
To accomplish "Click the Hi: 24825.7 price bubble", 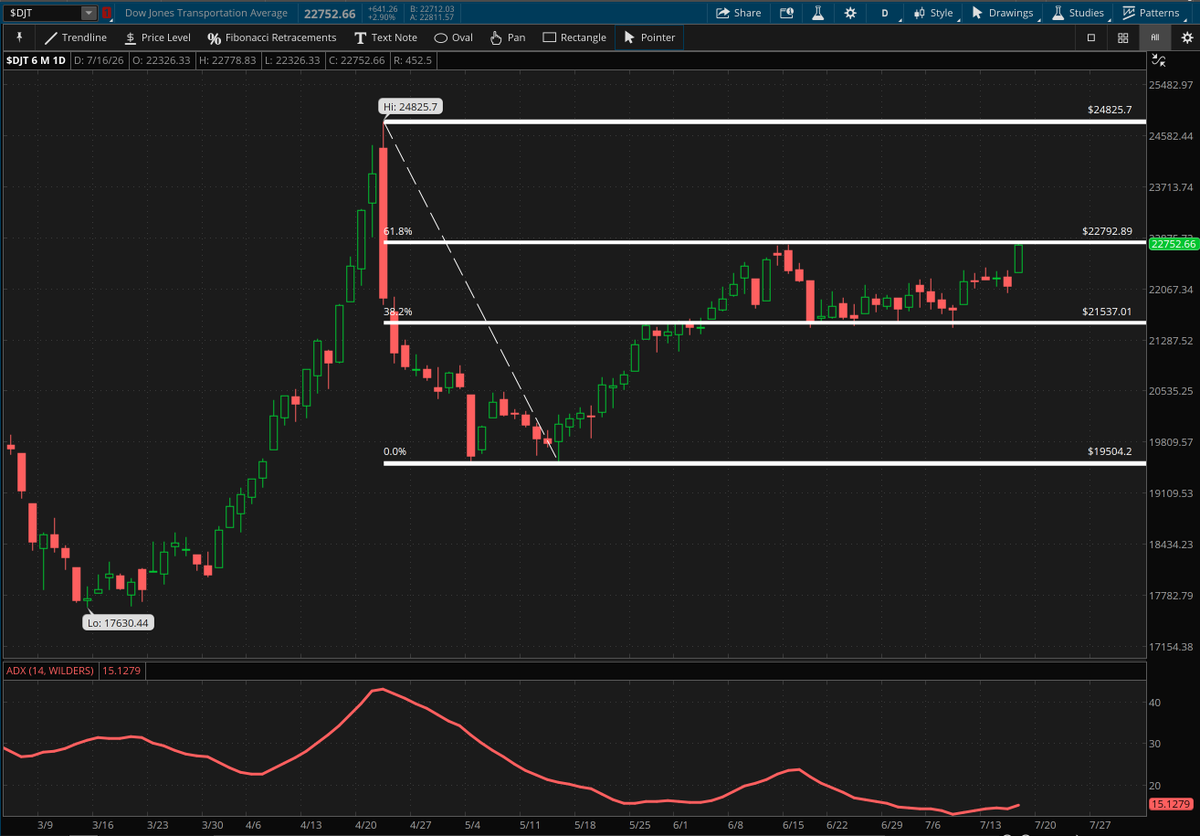I will coord(409,107).
